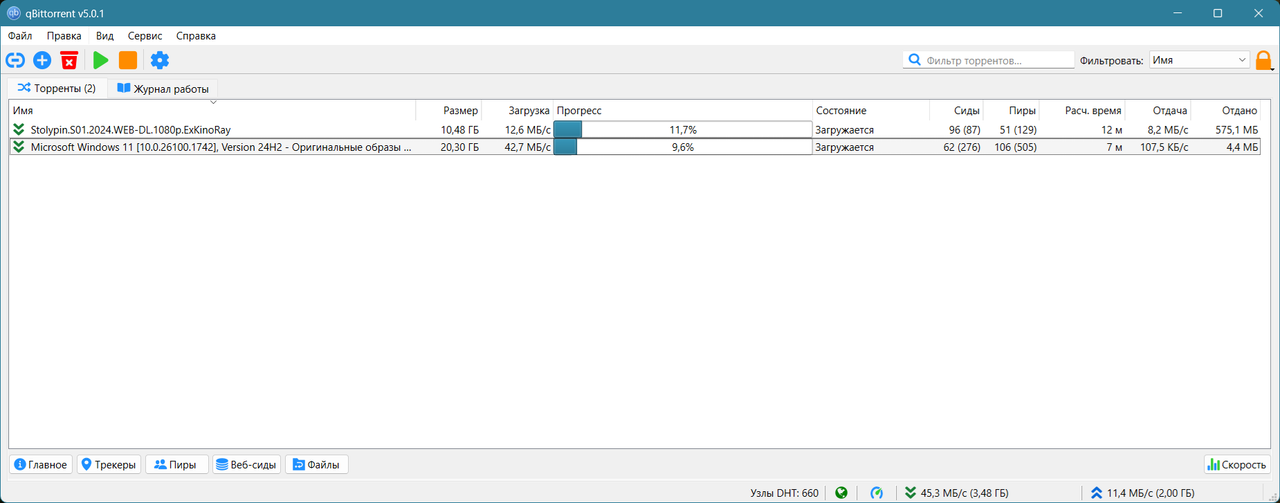Click the 10,48 ГБ size cell
Image resolution: width=1280 pixels, height=503 pixels.
(459, 130)
